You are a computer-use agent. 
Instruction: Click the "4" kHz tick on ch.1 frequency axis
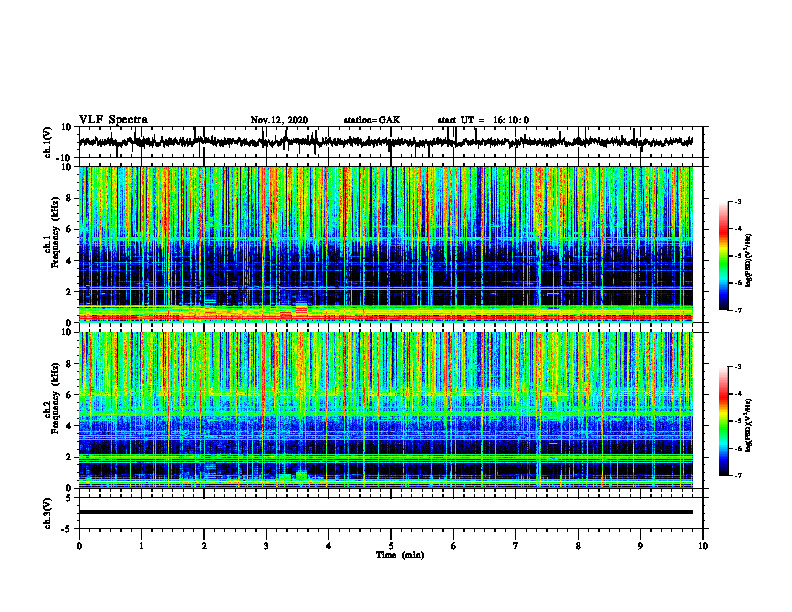point(69,261)
